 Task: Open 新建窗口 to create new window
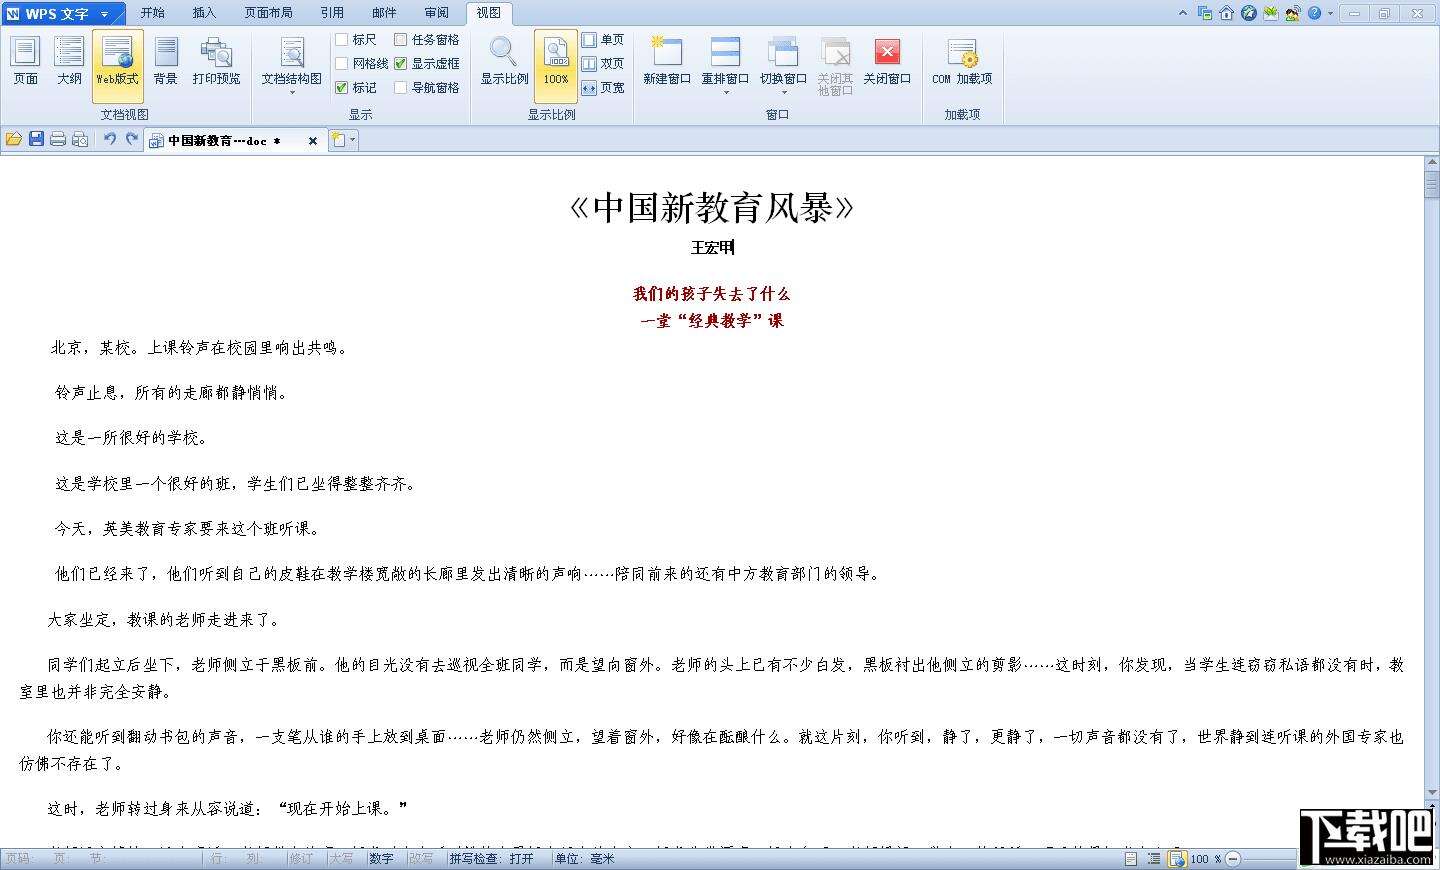tap(665, 63)
